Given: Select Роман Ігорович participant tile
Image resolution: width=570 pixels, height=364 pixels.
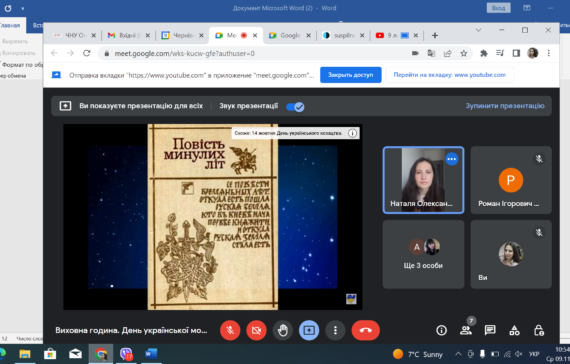Looking at the screenshot, I should (x=511, y=180).
